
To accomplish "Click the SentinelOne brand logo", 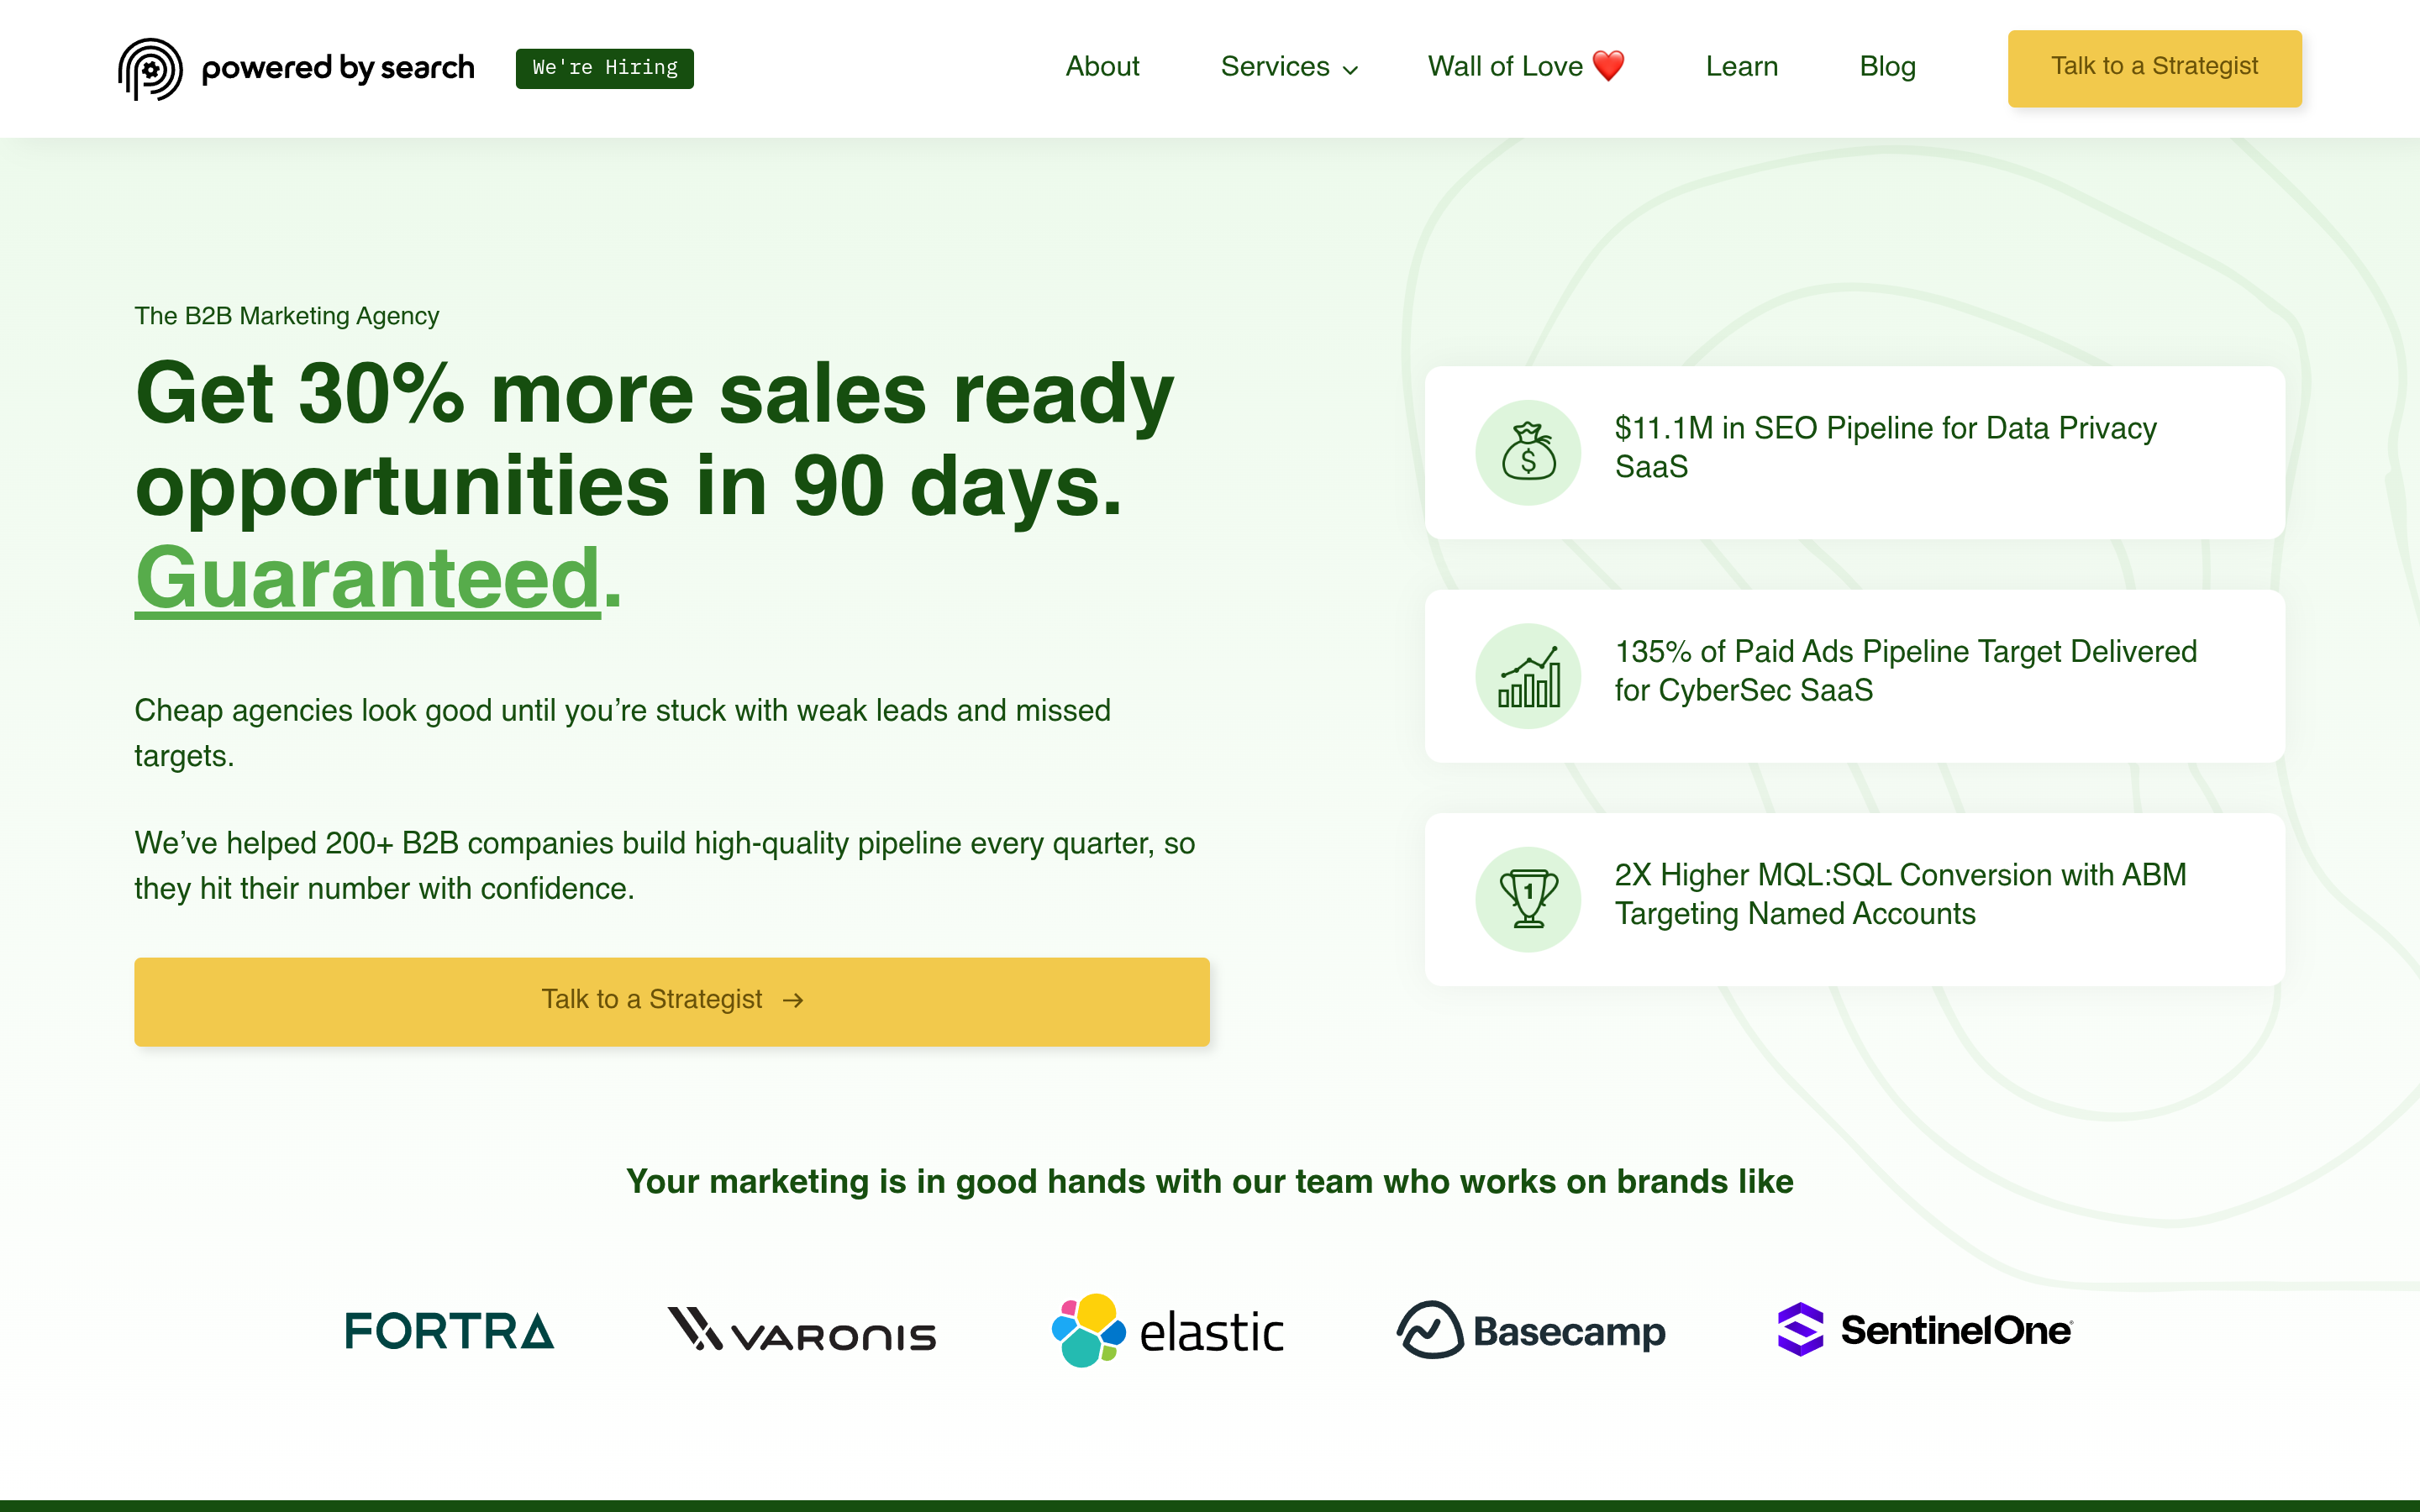I will [1925, 1330].
